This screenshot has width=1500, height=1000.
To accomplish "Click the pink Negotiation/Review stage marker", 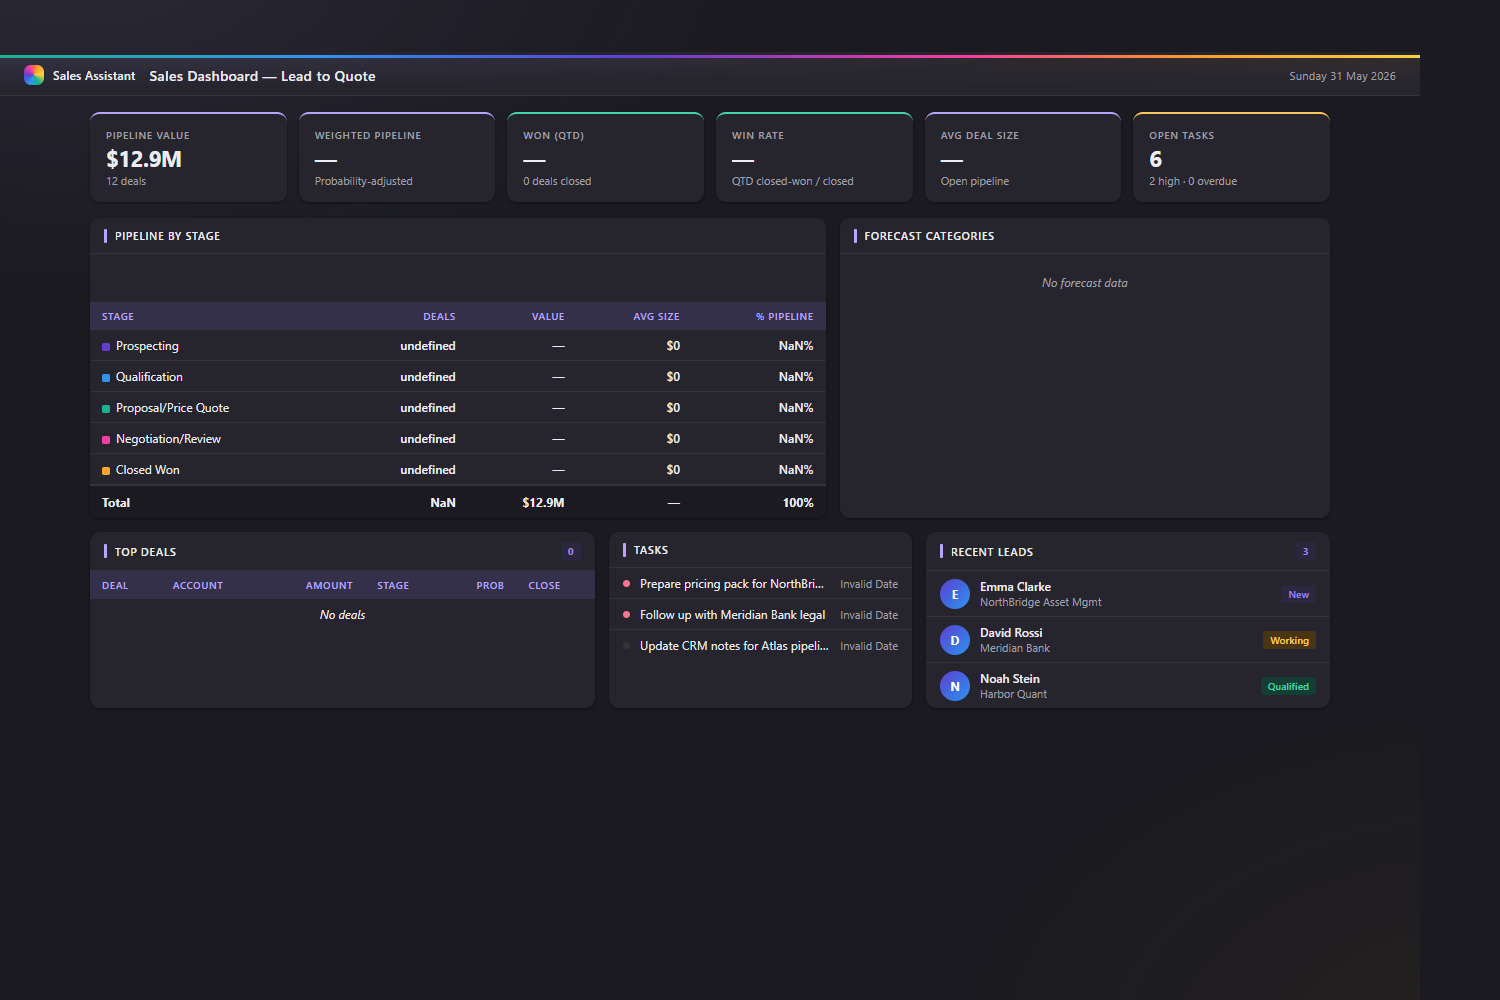I will coord(106,439).
